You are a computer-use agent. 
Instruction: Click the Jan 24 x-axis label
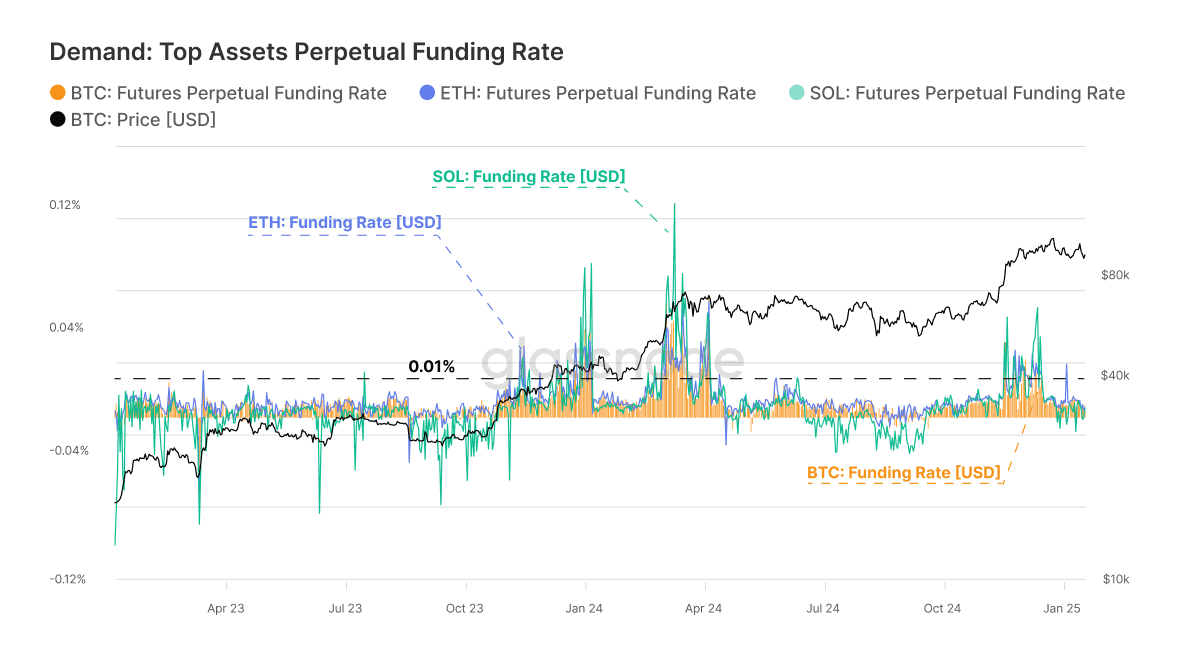584,608
